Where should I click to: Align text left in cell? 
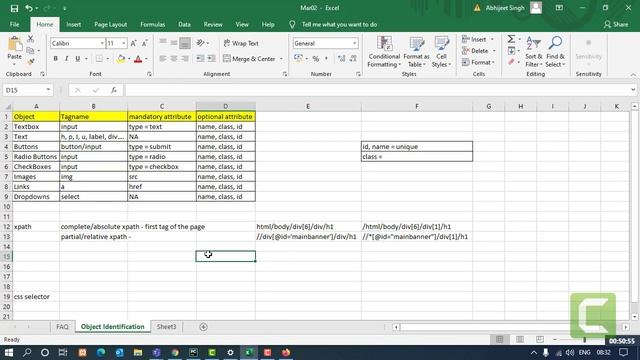163,59
